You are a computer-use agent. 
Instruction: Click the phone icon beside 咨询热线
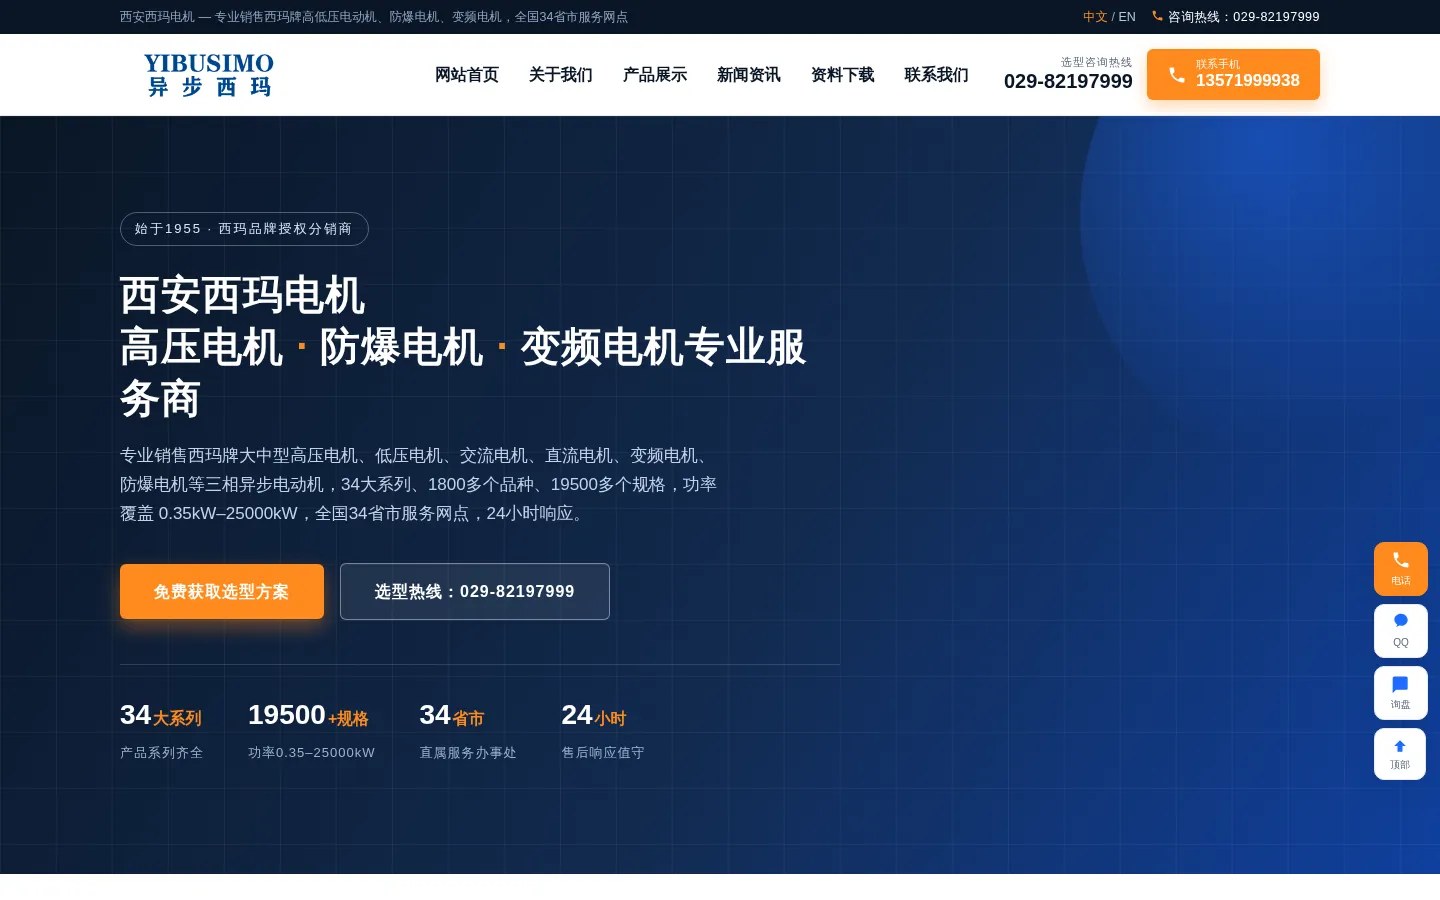[1157, 16]
